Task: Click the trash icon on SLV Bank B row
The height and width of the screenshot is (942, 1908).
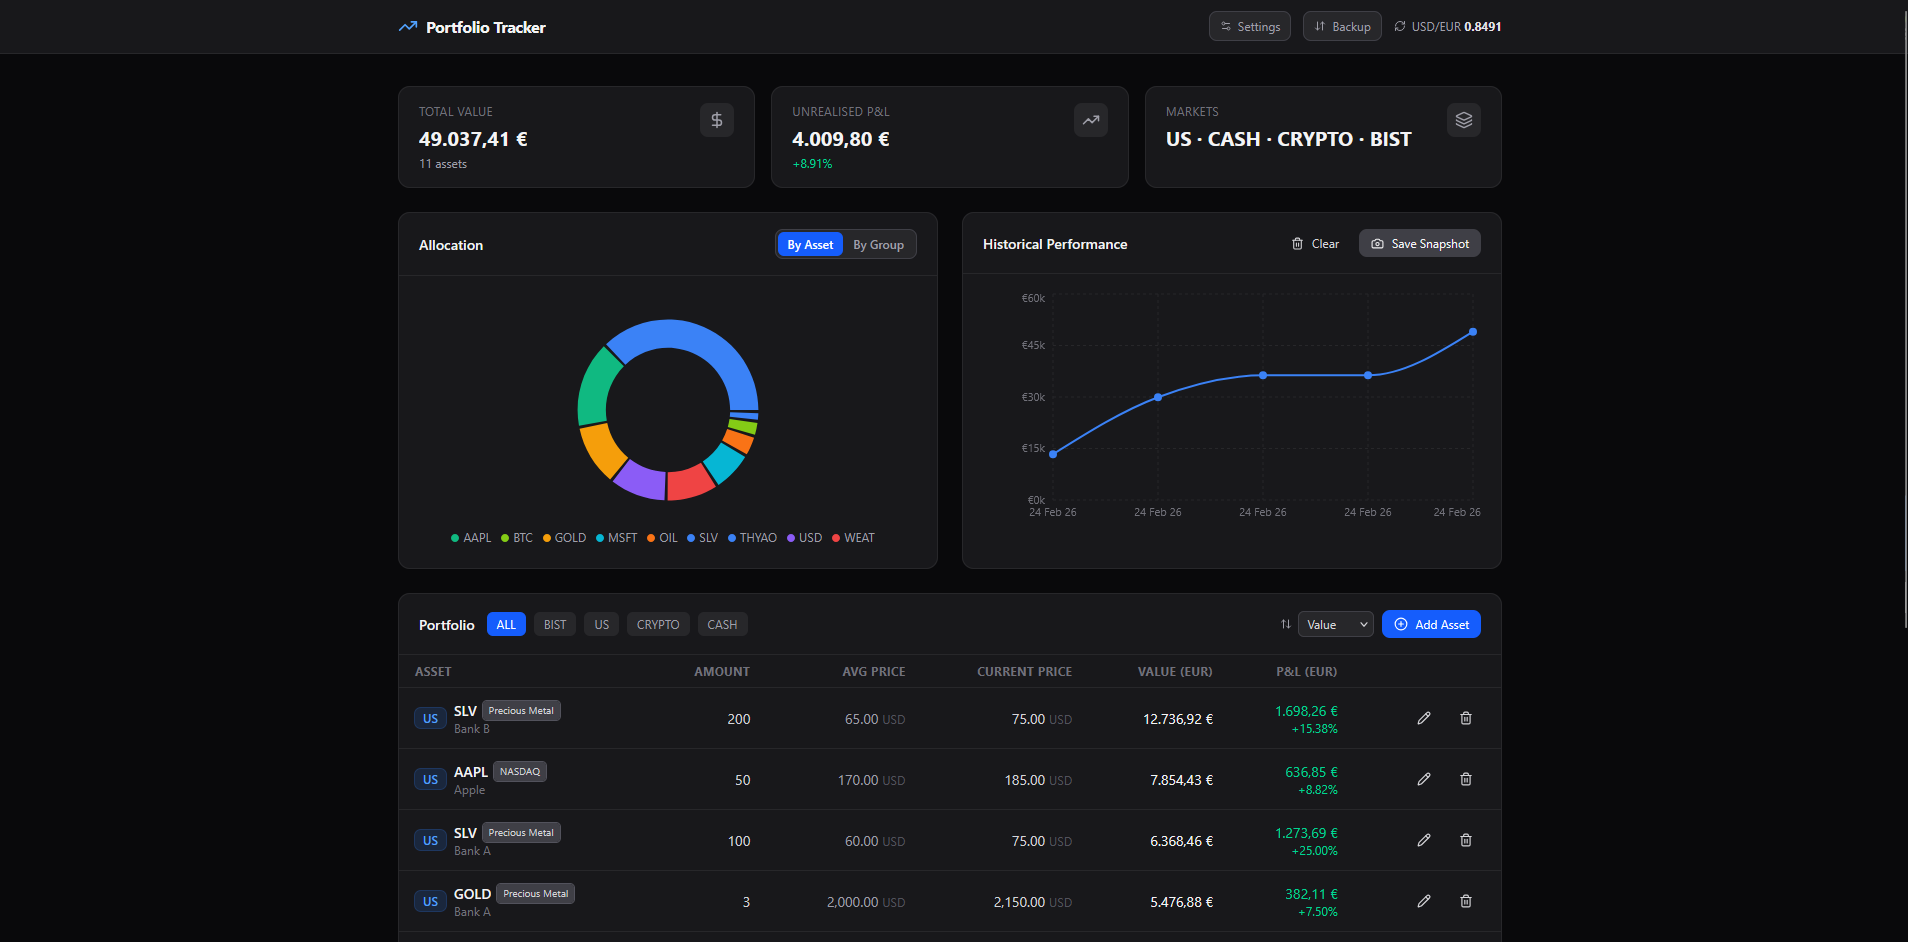Action: point(1465,718)
